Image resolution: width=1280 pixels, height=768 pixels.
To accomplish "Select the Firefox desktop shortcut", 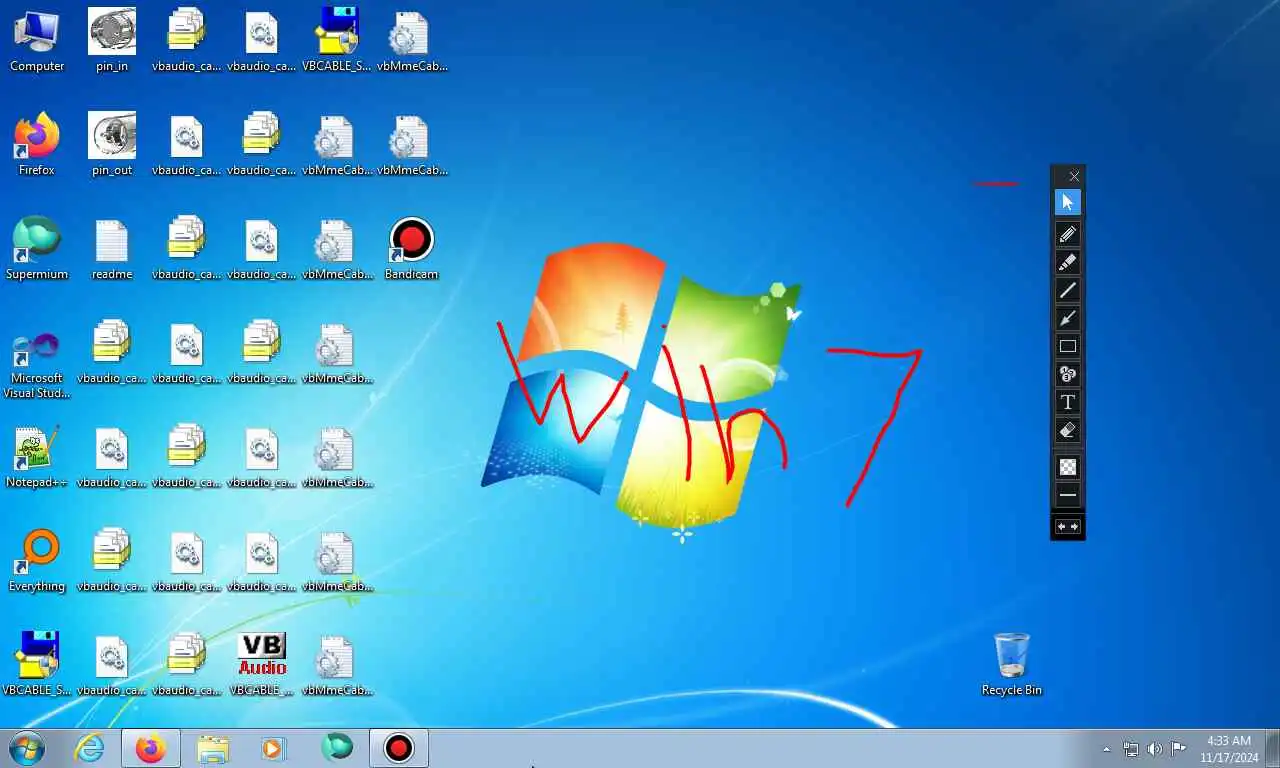I will tap(37, 145).
